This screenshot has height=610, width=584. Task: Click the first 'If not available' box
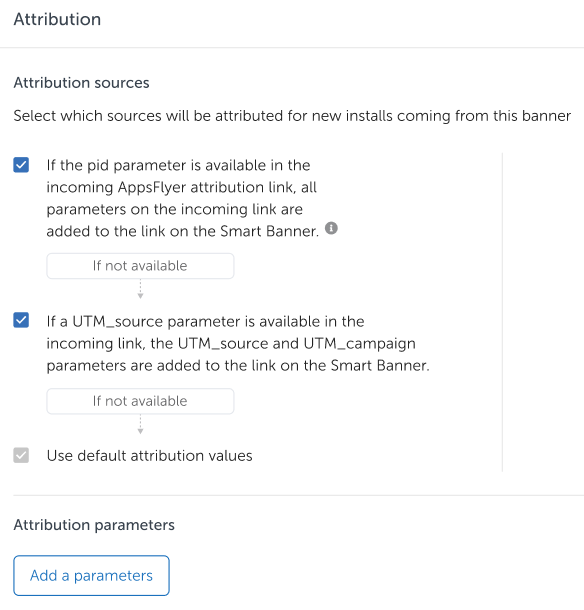click(x=140, y=266)
